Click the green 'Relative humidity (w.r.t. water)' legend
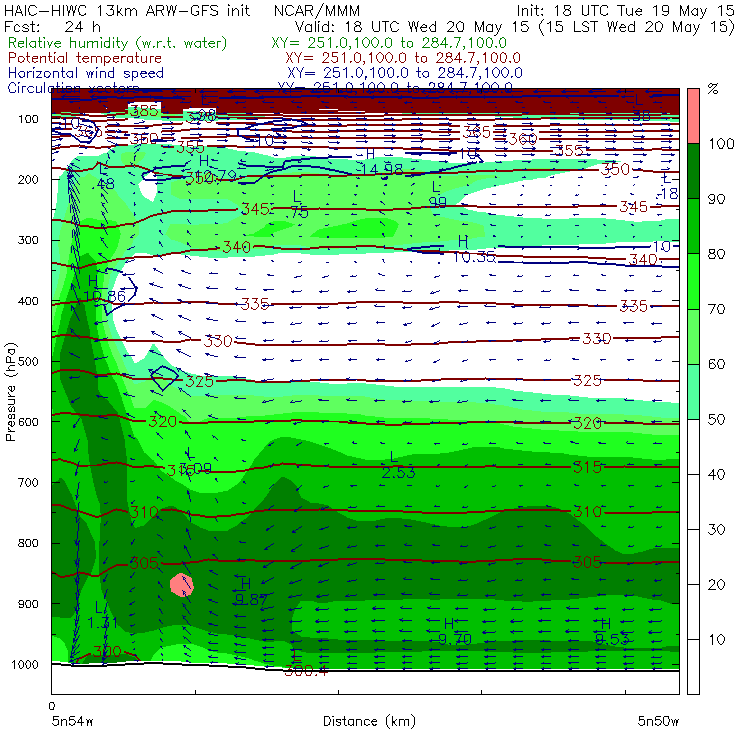Image resolution: width=740 pixels, height=740 pixels. [118, 43]
